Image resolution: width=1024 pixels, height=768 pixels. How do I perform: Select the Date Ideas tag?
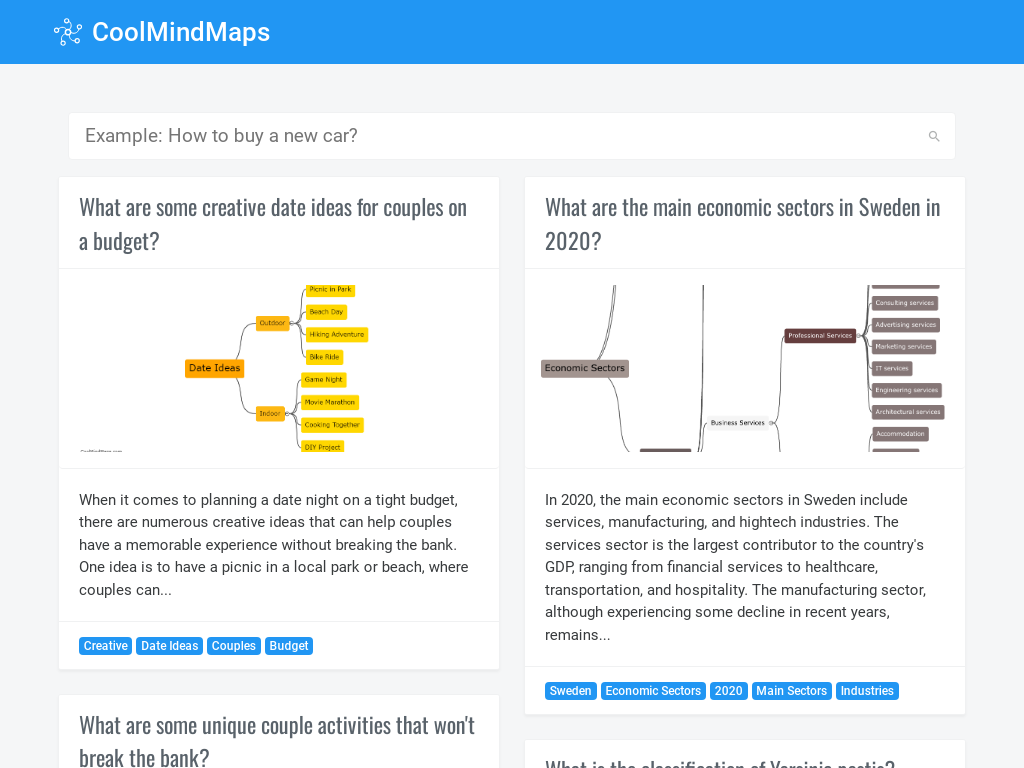click(x=170, y=646)
